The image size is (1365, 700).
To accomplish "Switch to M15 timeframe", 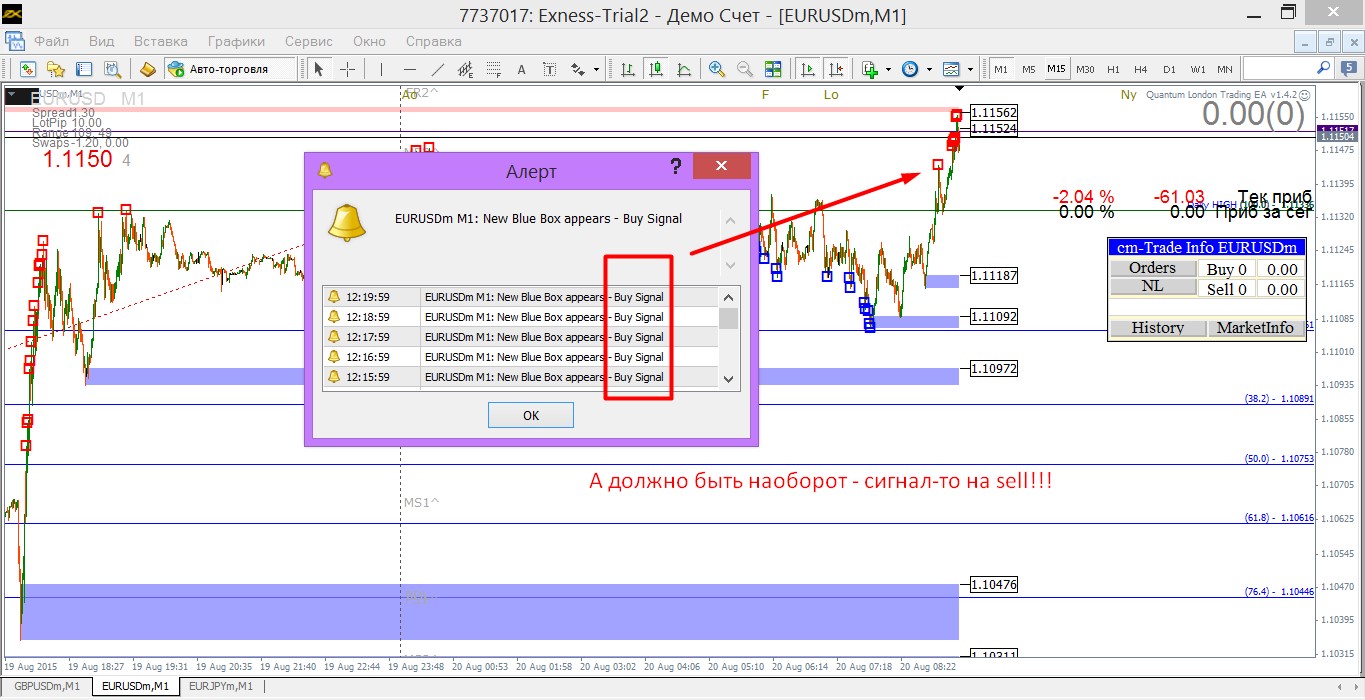I will point(1057,69).
